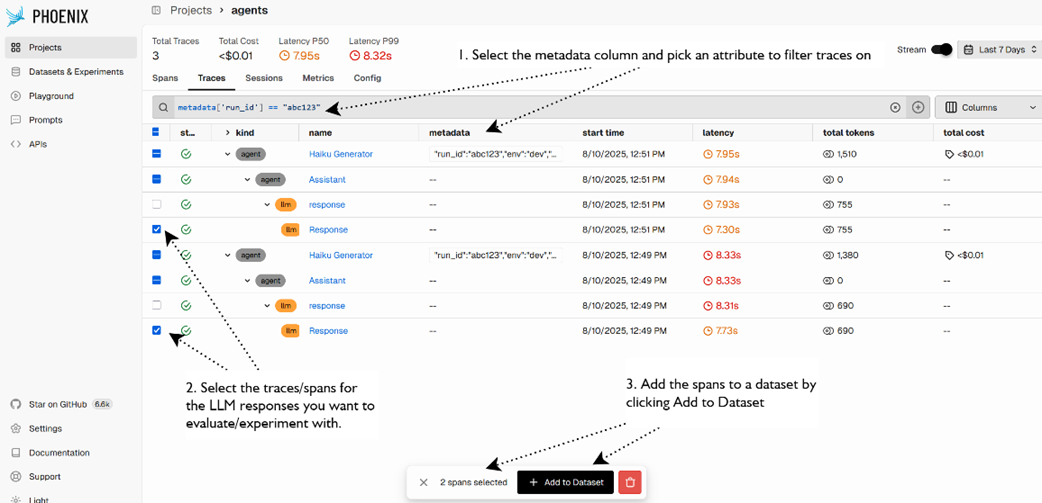Click the add filter plus icon
Image resolution: width=1042 pixels, height=503 pixels.
918,107
